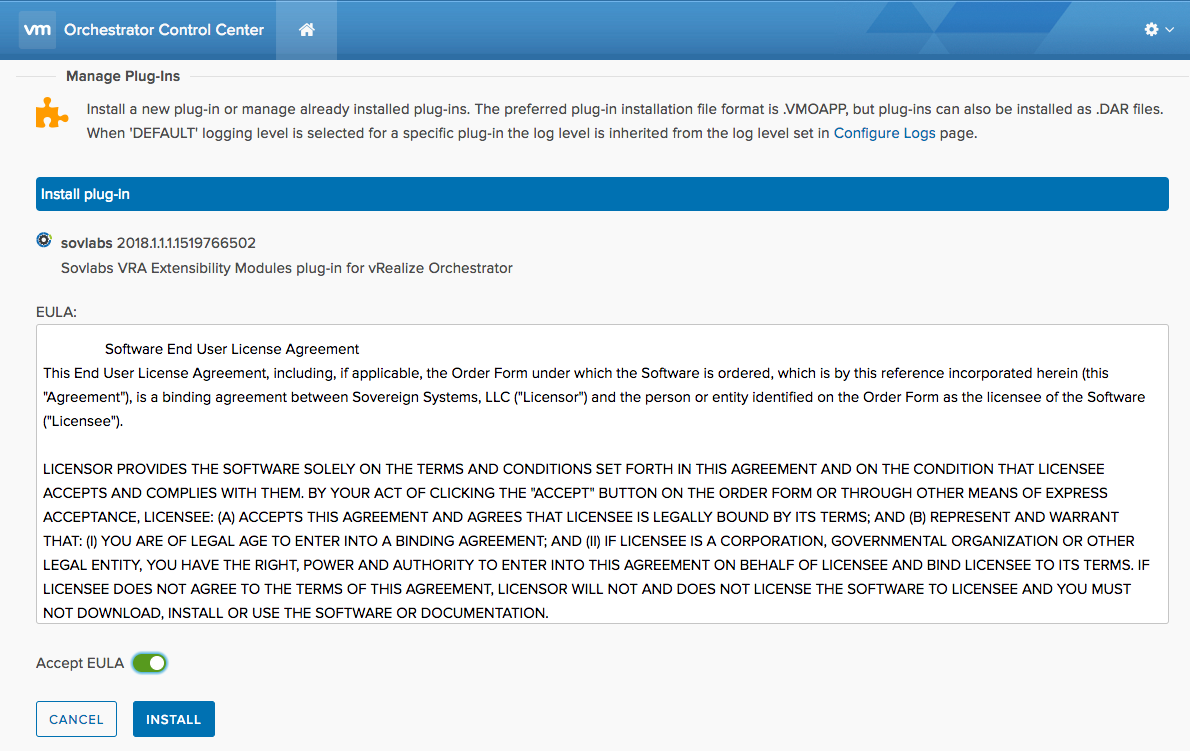Screen dimensions: 1190x751
Task: Open the Home page icon
Action: click(x=307, y=30)
